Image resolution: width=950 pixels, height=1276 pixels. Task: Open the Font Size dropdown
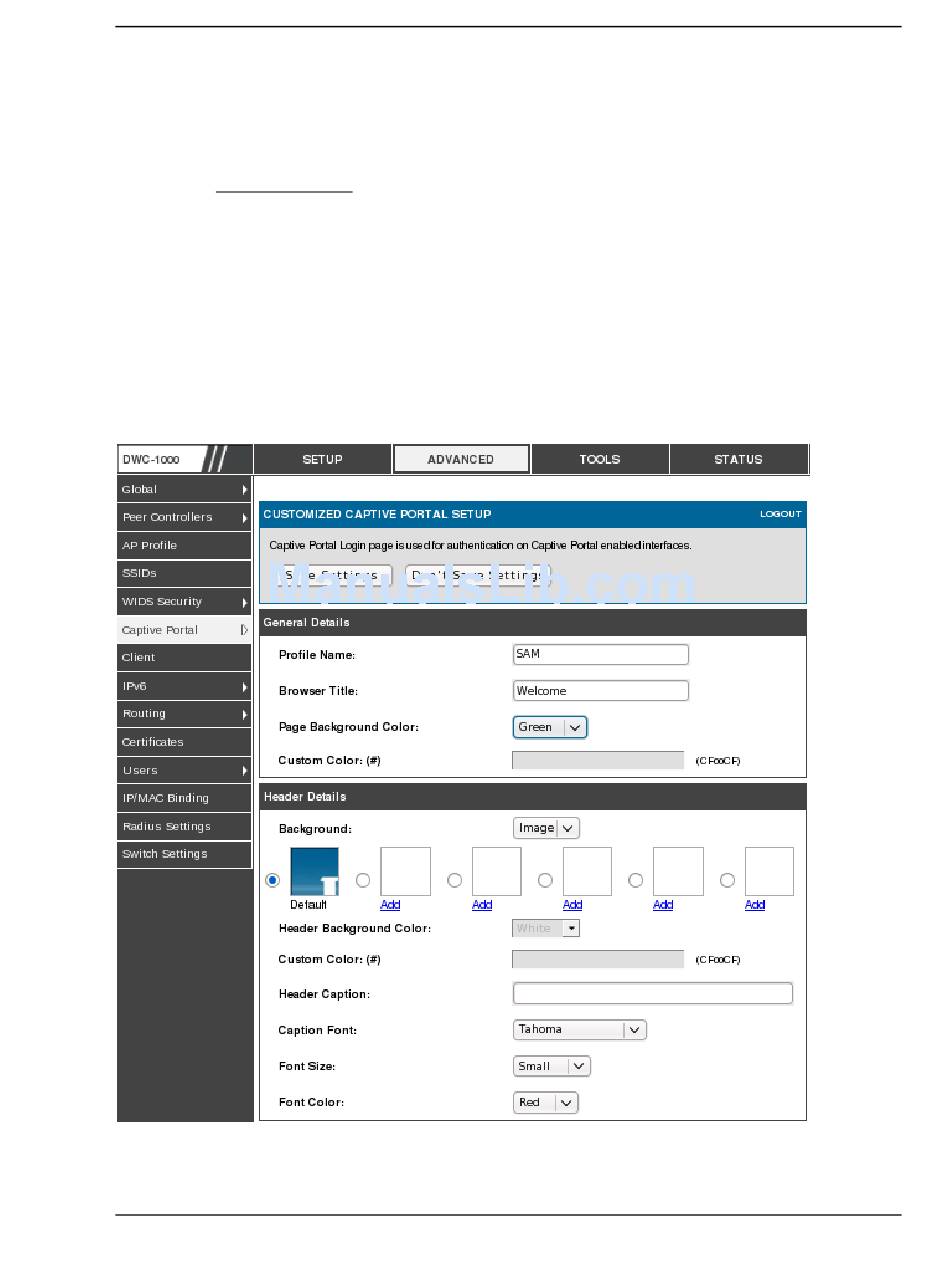pyautogui.click(x=552, y=1066)
